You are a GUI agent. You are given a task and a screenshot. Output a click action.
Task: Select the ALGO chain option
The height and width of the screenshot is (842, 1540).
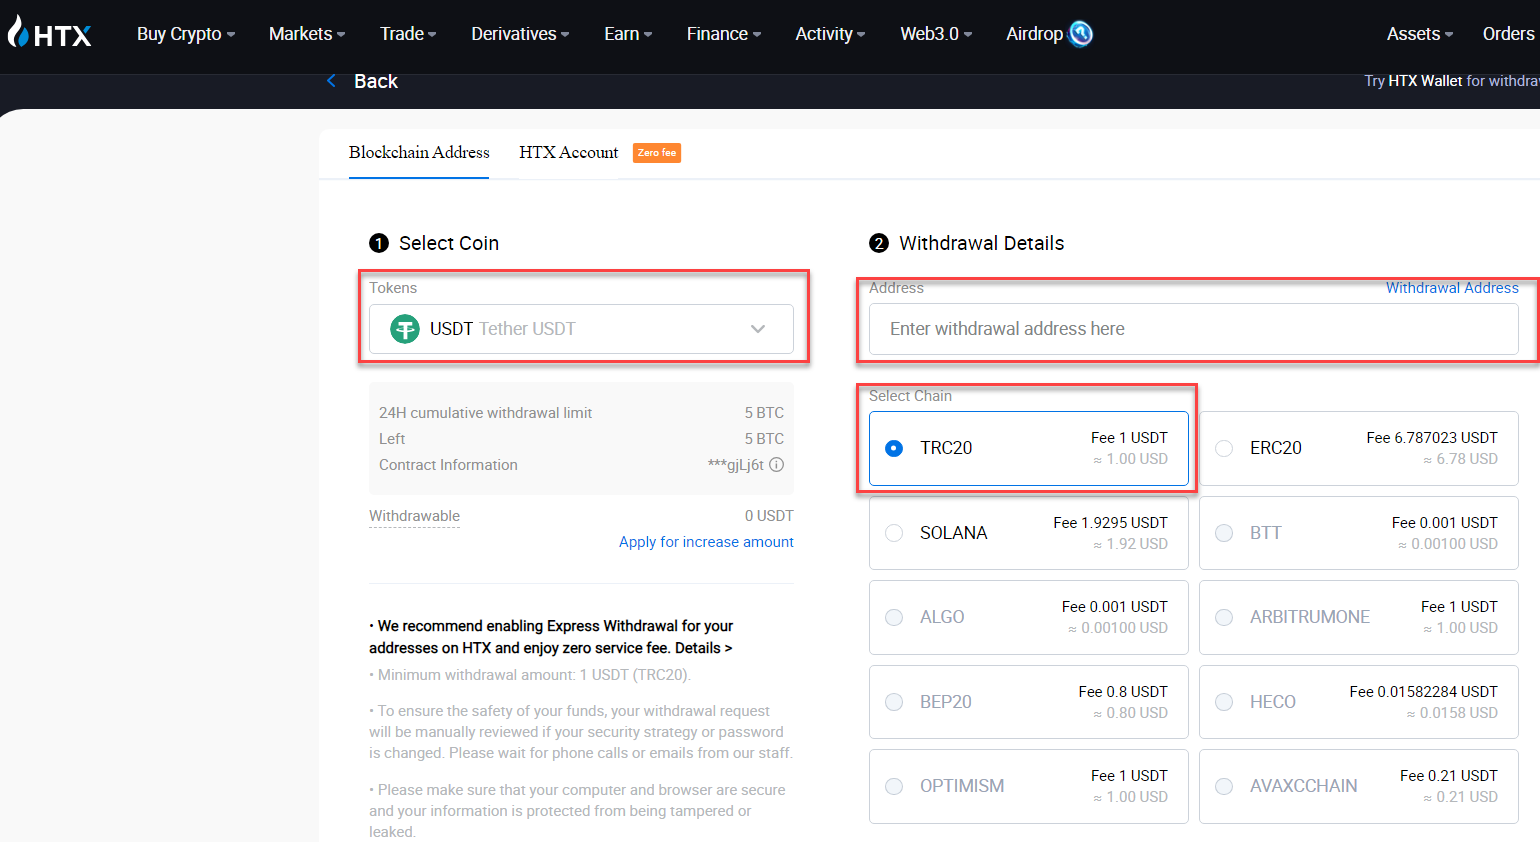click(1029, 617)
